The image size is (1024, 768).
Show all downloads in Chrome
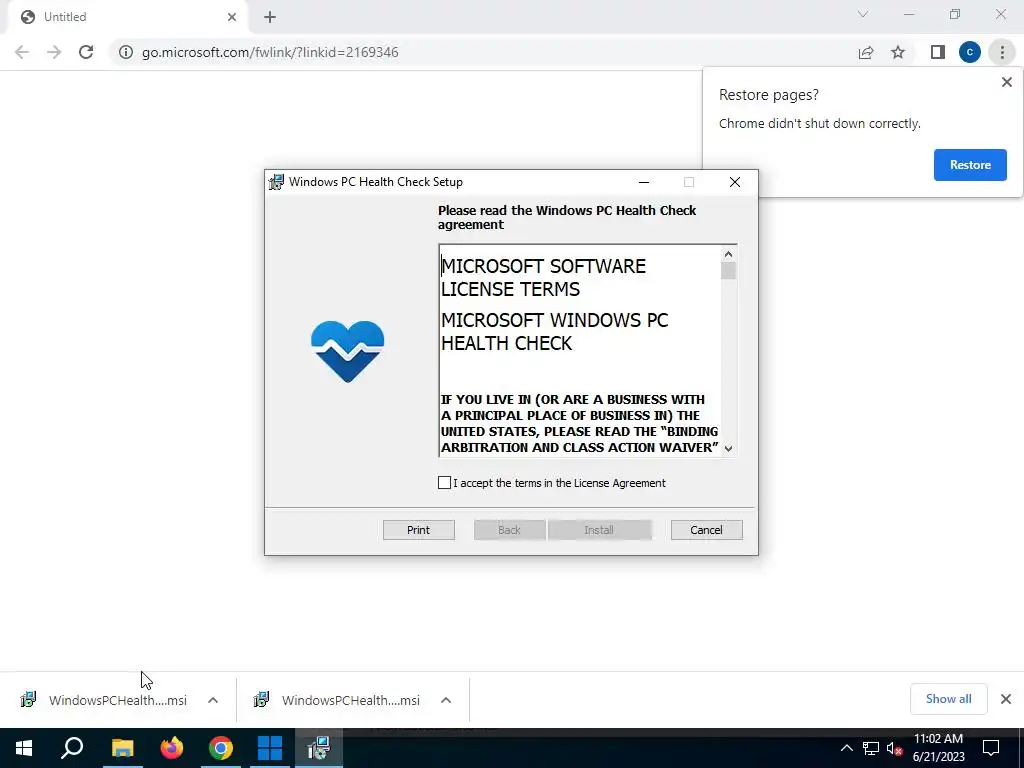click(948, 699)
